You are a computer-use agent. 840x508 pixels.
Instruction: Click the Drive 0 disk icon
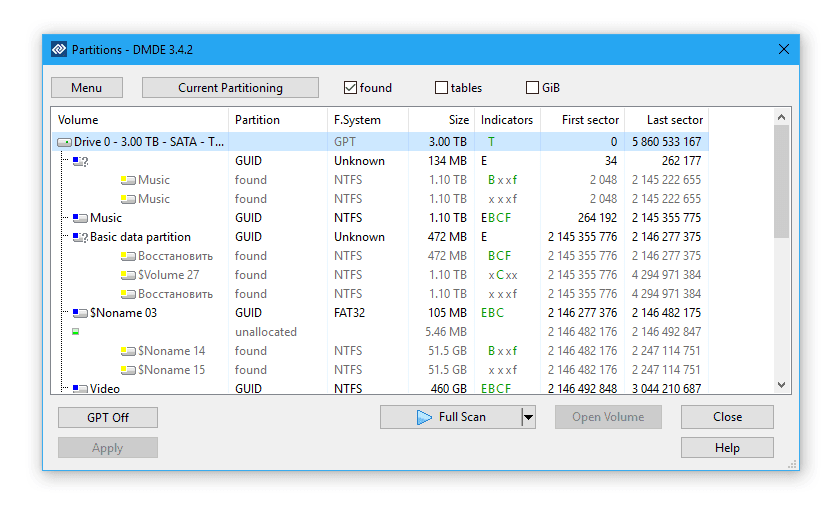65,142
